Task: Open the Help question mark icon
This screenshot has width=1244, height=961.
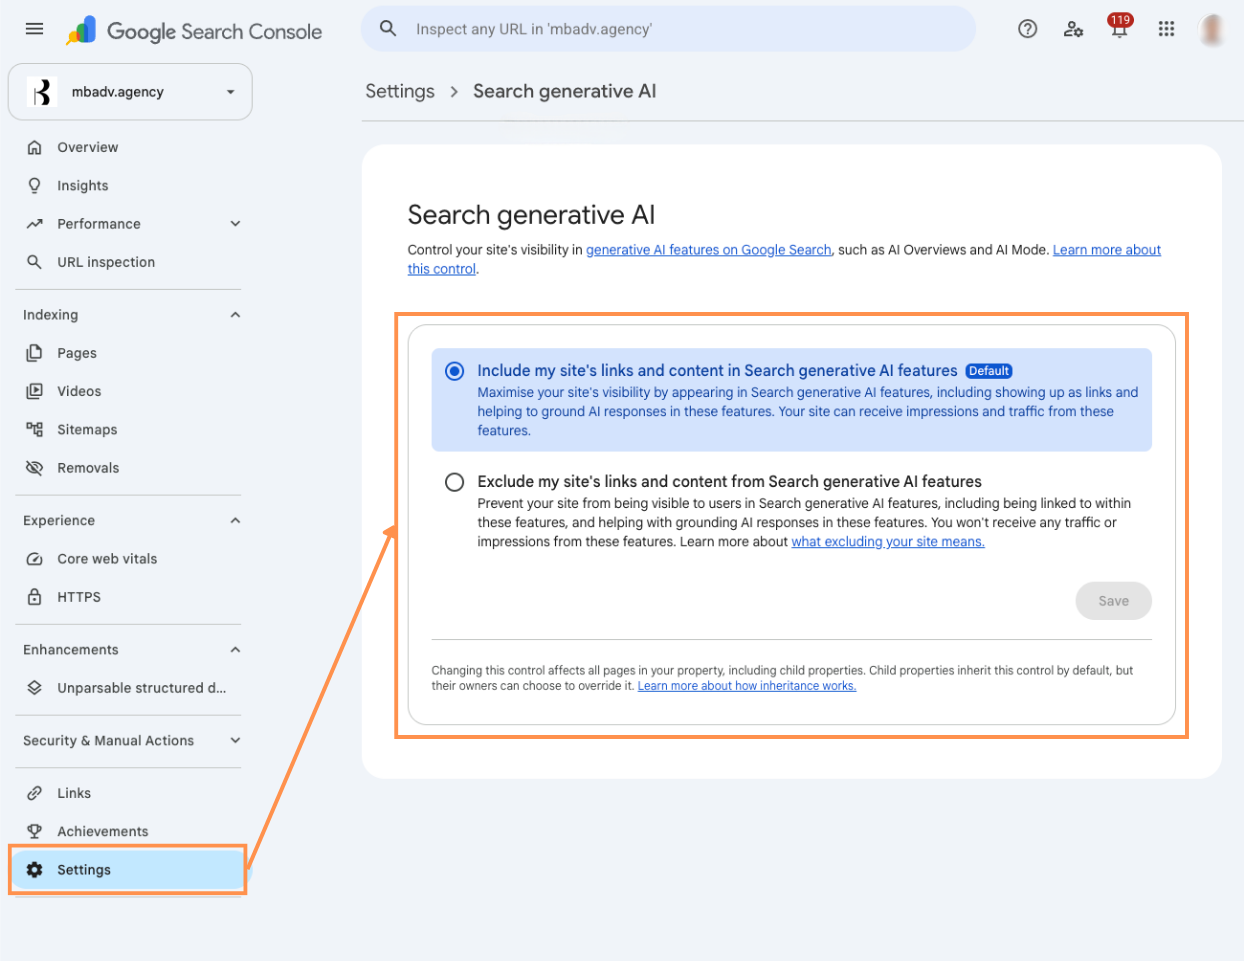Action: tap(1027, 29)
